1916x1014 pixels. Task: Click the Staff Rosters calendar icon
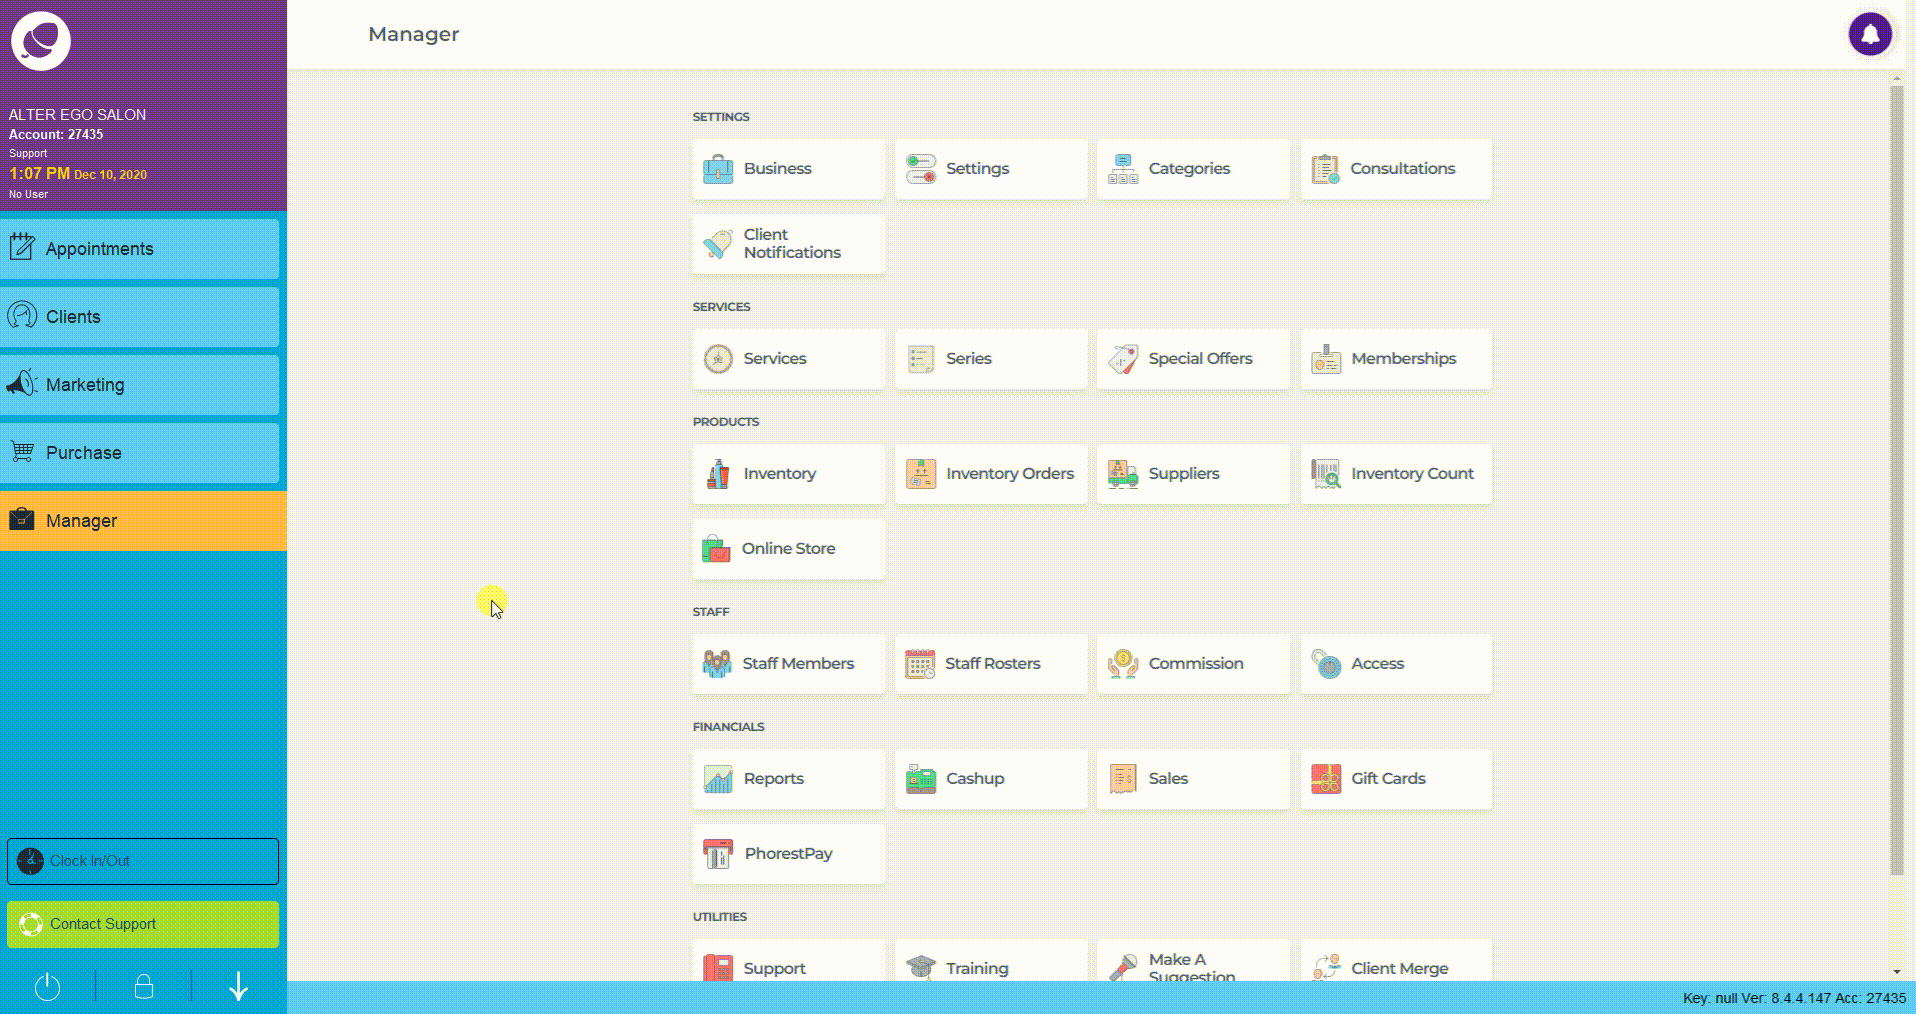click(x=920, y=664)
